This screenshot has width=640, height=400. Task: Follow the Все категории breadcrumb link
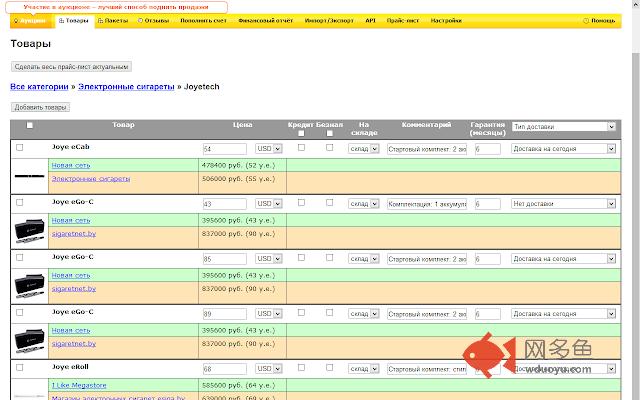pyautogui.click(x=39, y=87)
